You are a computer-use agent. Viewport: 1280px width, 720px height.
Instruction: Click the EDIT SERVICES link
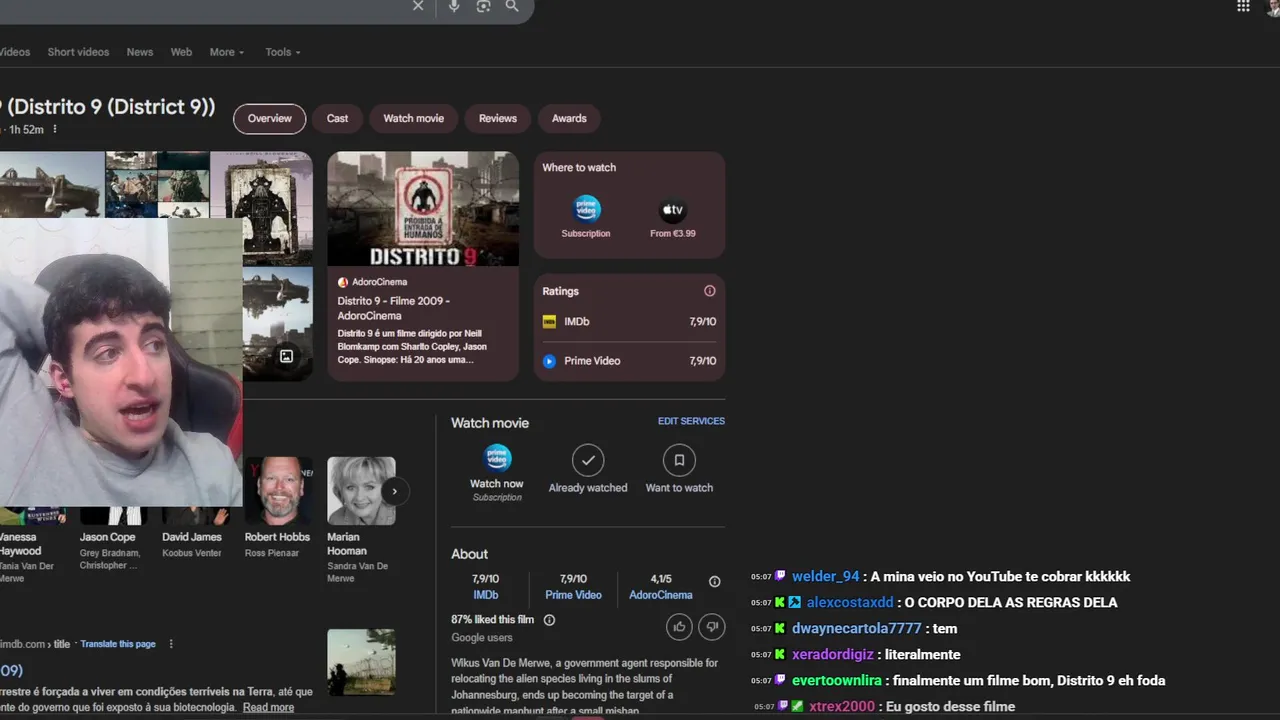pos(691,421)
